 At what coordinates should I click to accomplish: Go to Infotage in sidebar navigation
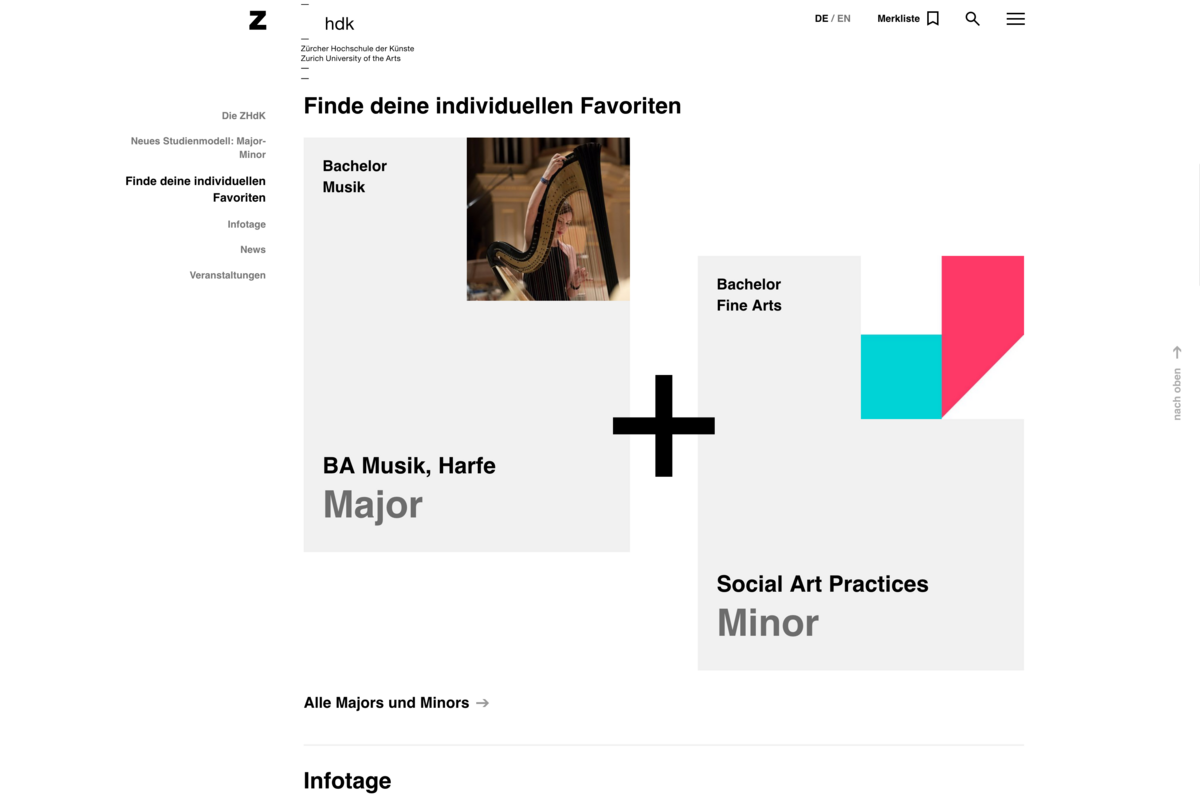tap(247, 225)
